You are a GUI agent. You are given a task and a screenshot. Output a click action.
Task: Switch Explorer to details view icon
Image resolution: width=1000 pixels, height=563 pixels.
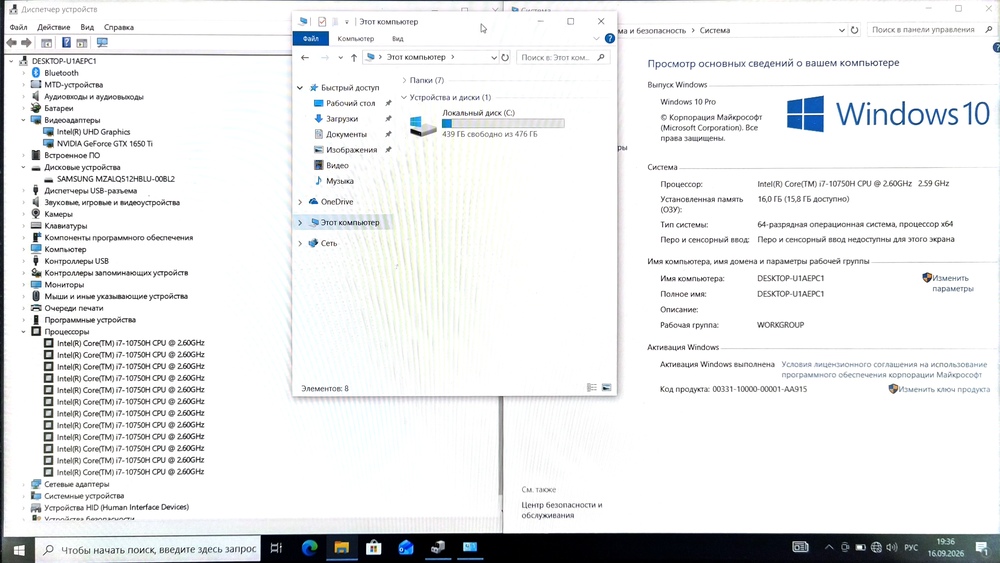pyautogui.click(x=592, y=388)
